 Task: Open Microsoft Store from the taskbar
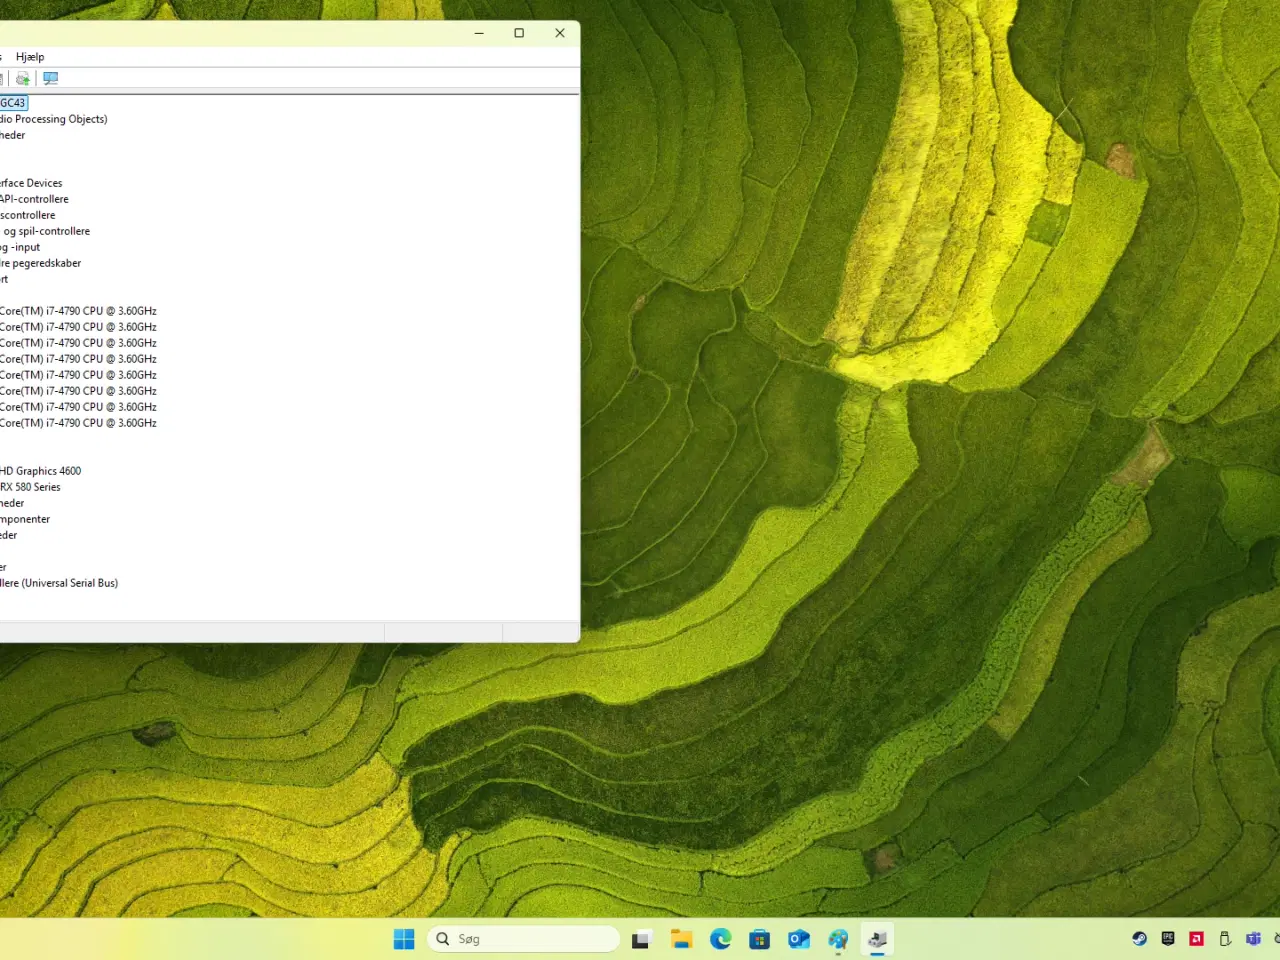pos(760,939)
